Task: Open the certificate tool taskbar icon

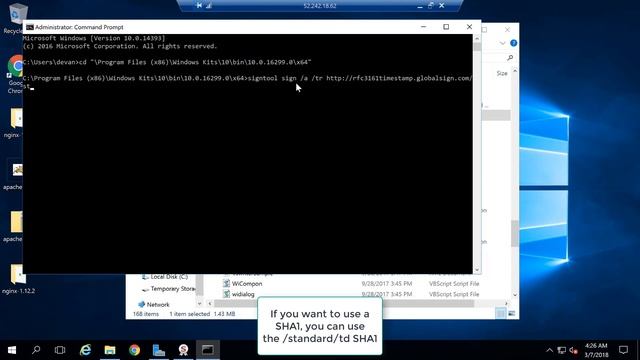Action: [183, 350]
